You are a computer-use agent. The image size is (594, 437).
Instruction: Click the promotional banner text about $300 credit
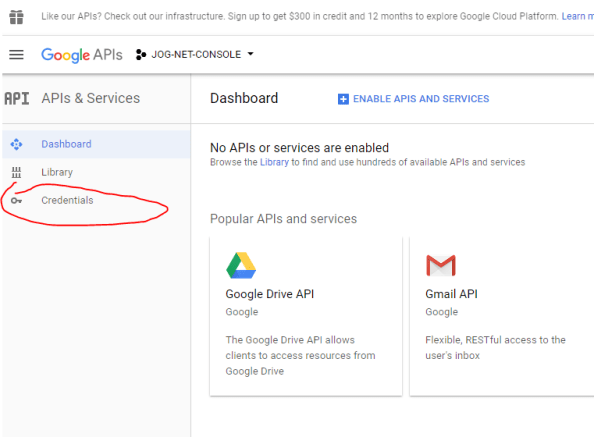300,16
